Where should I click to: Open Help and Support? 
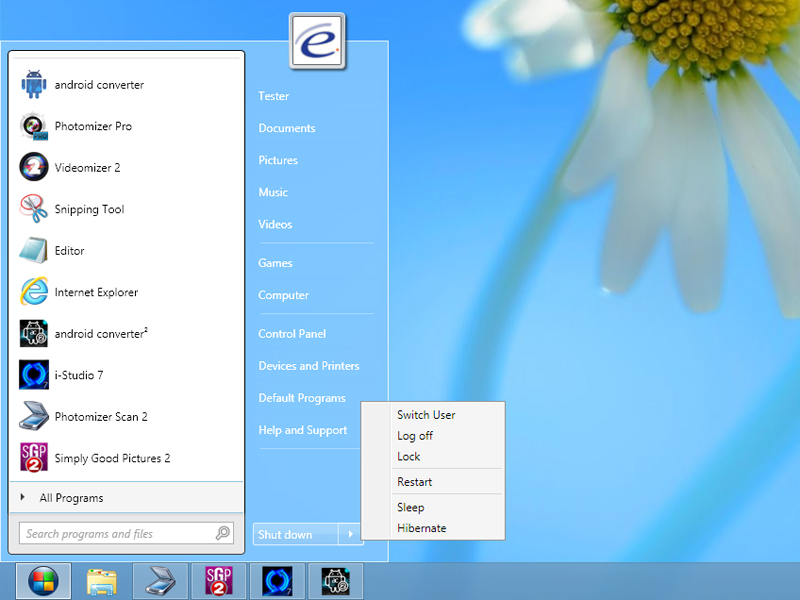(303, 430)
